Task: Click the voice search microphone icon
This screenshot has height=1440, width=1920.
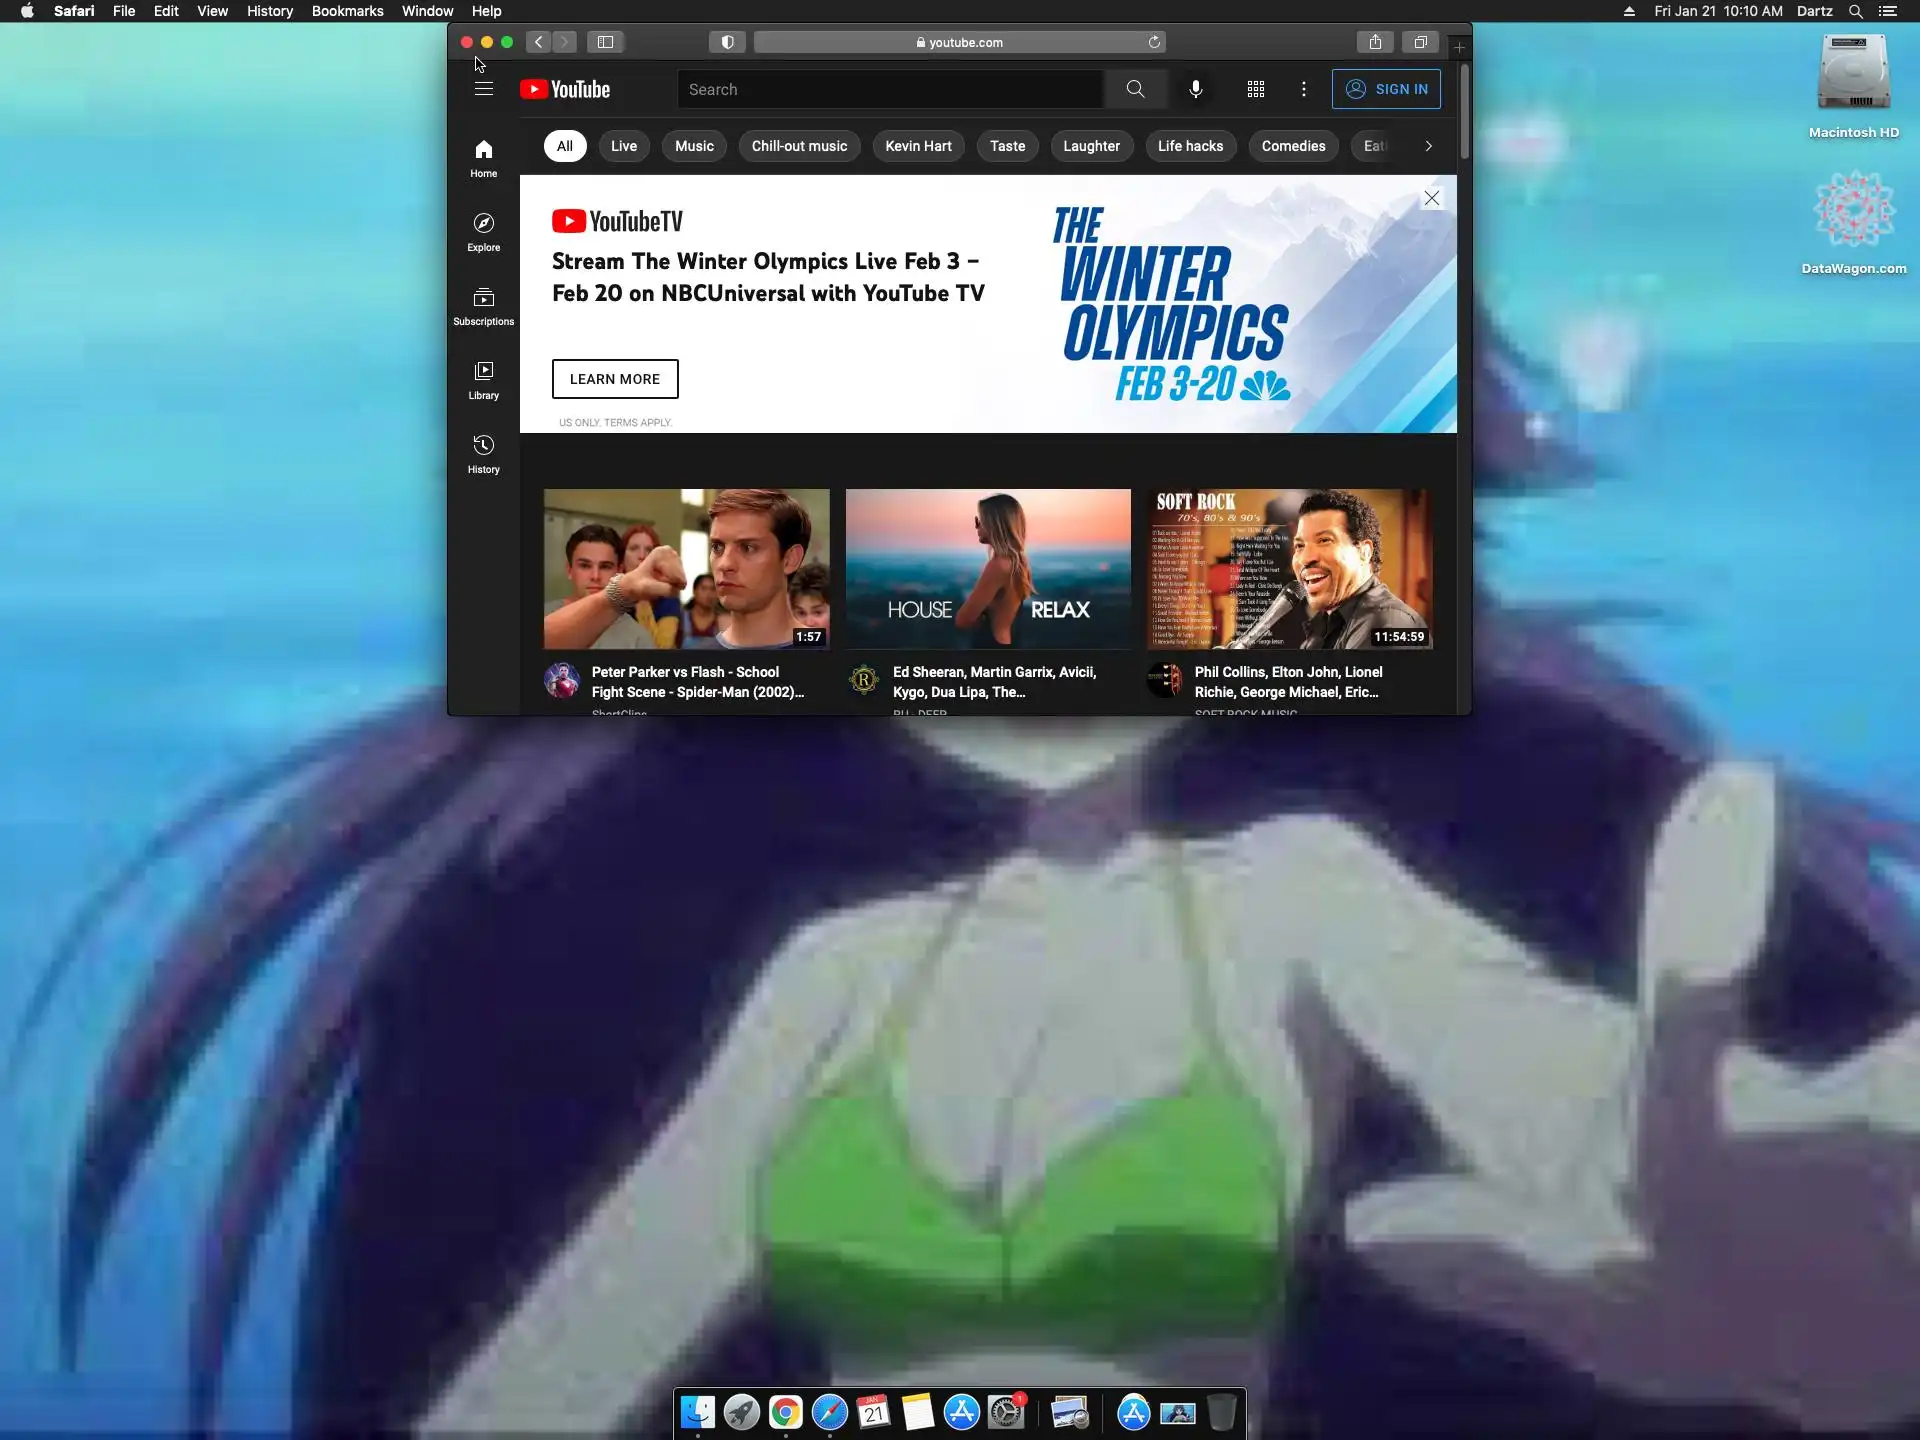Action: click(x=1195, y=89)
